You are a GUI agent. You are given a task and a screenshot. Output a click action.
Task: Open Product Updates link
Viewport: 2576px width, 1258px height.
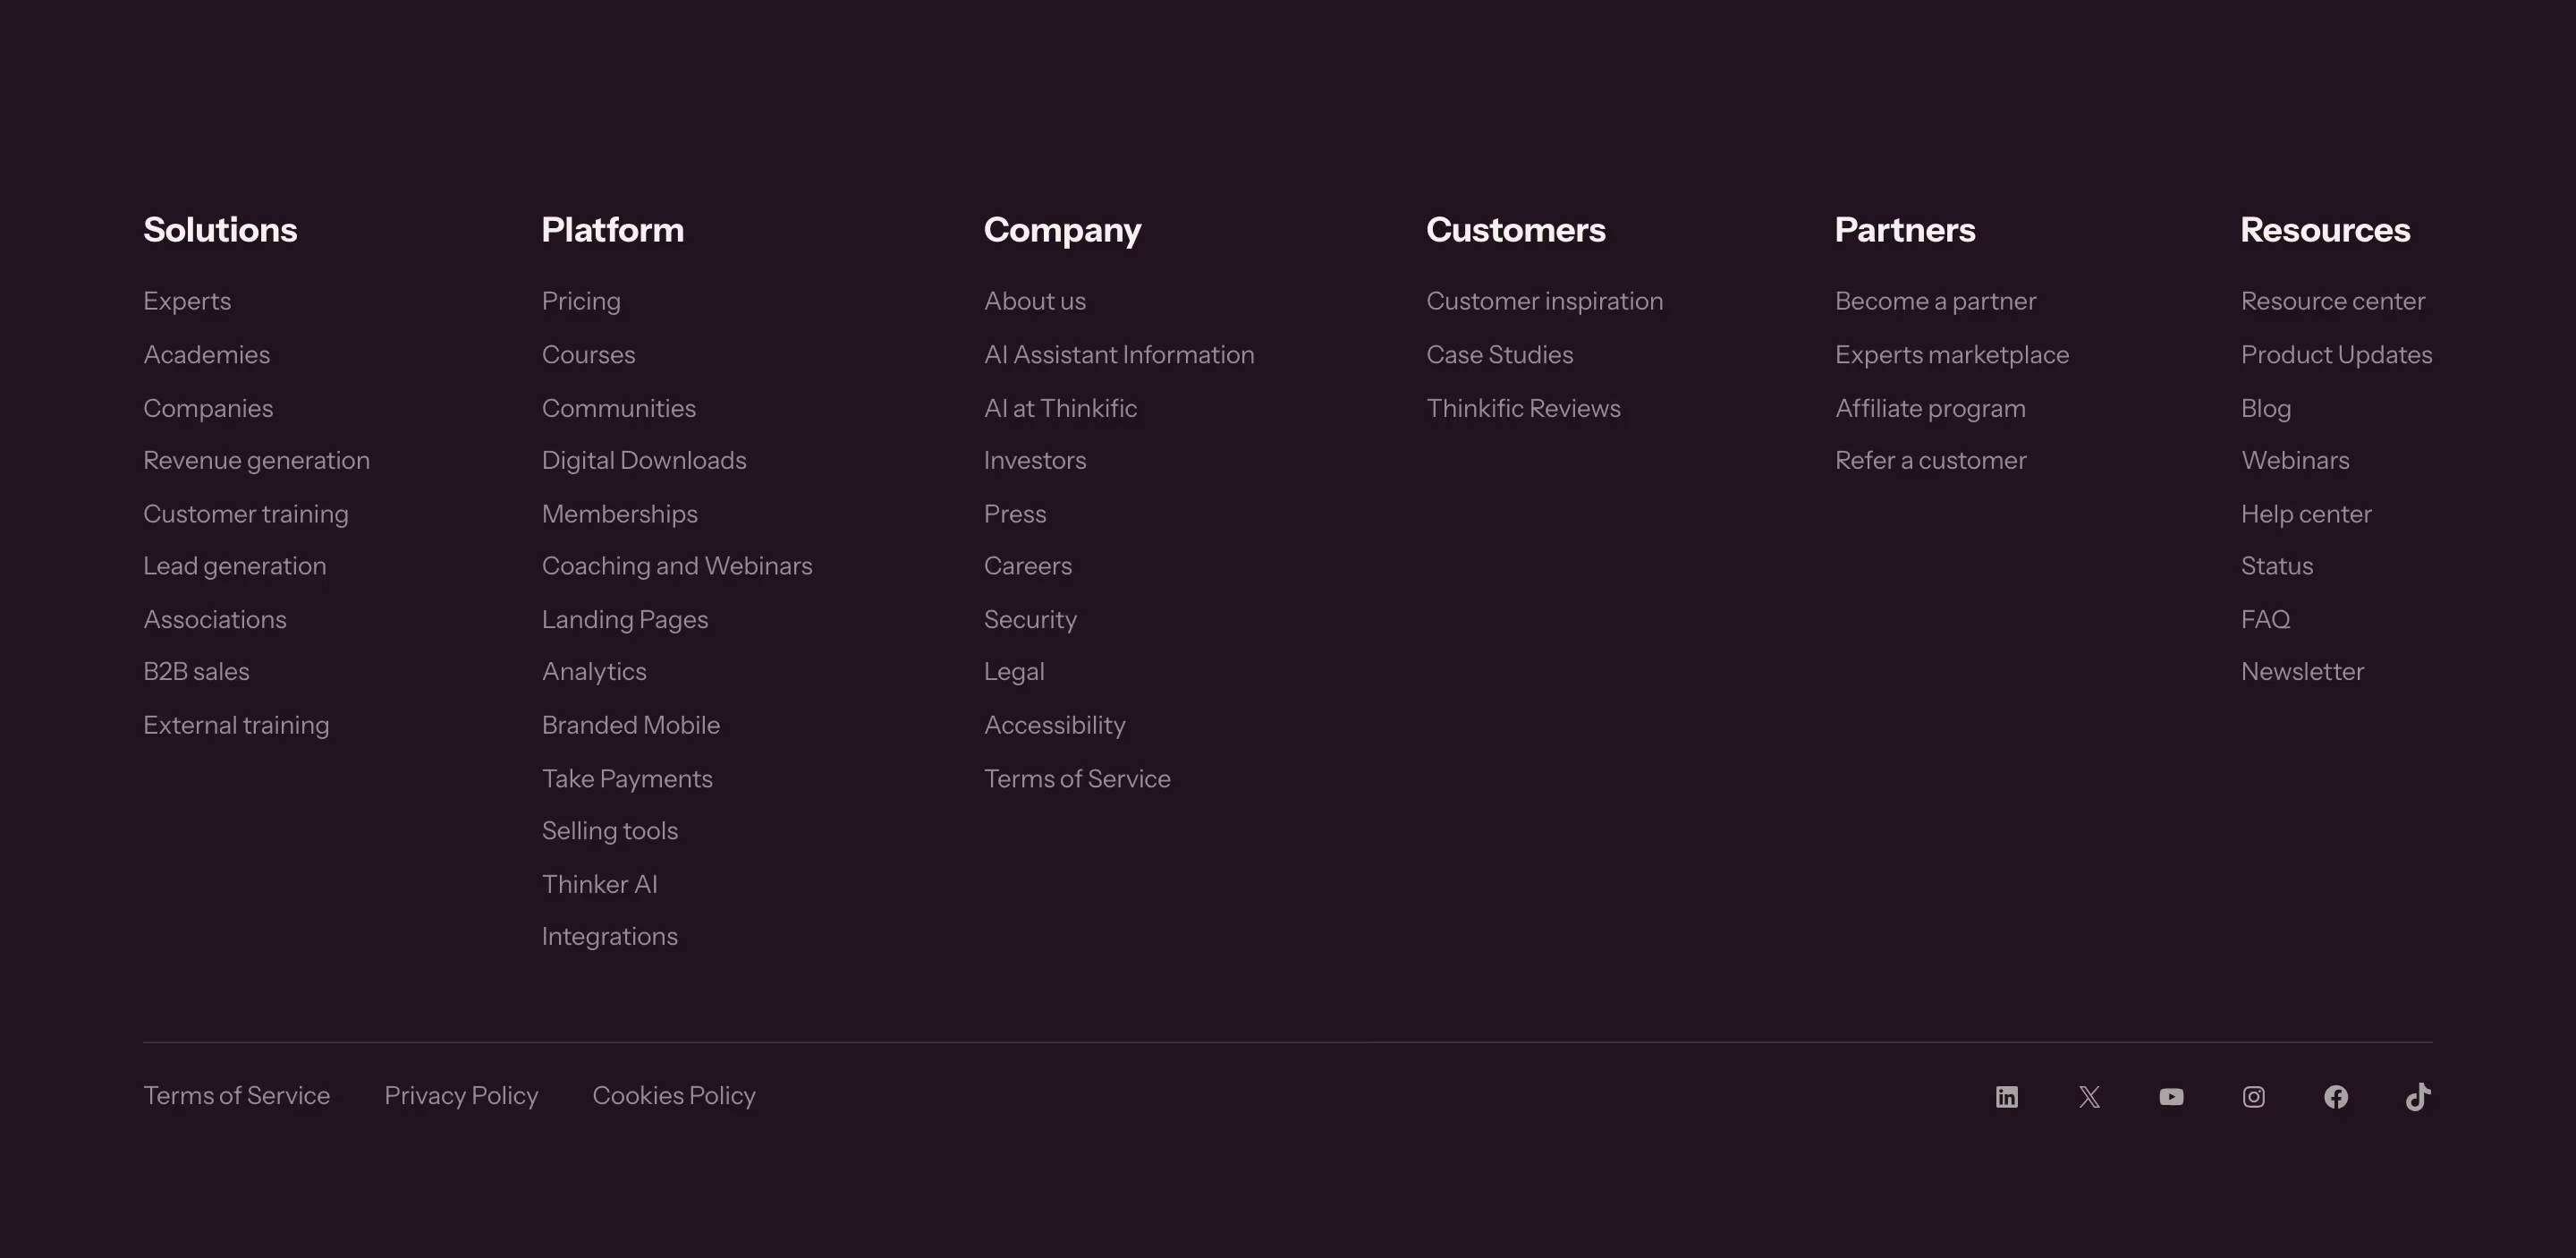point(2336,355)
